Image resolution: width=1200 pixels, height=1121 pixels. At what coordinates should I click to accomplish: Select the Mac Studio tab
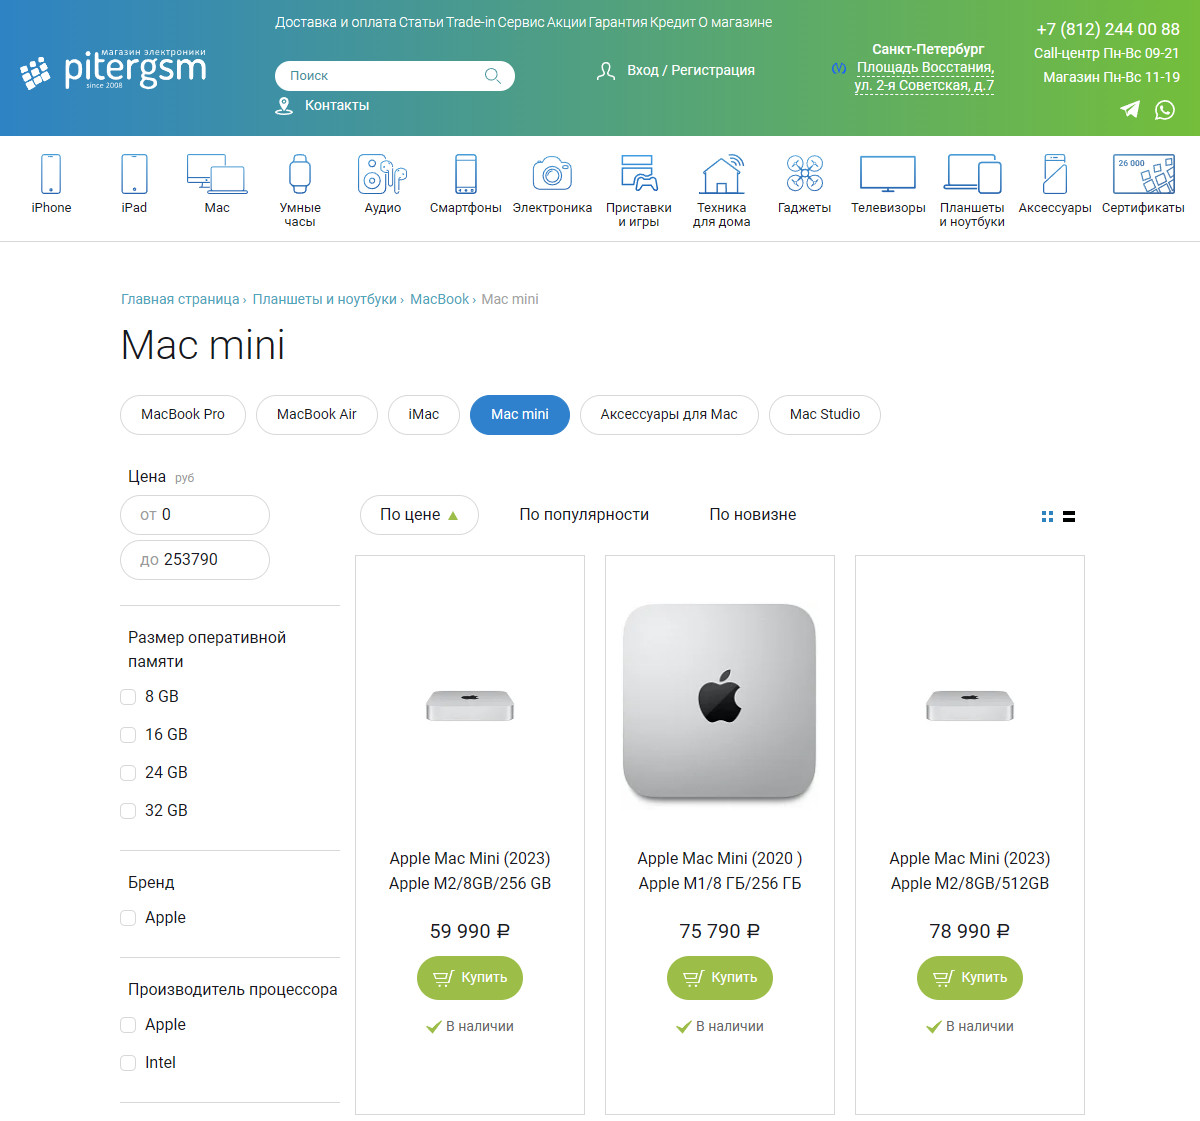click(x=825, y=414)
